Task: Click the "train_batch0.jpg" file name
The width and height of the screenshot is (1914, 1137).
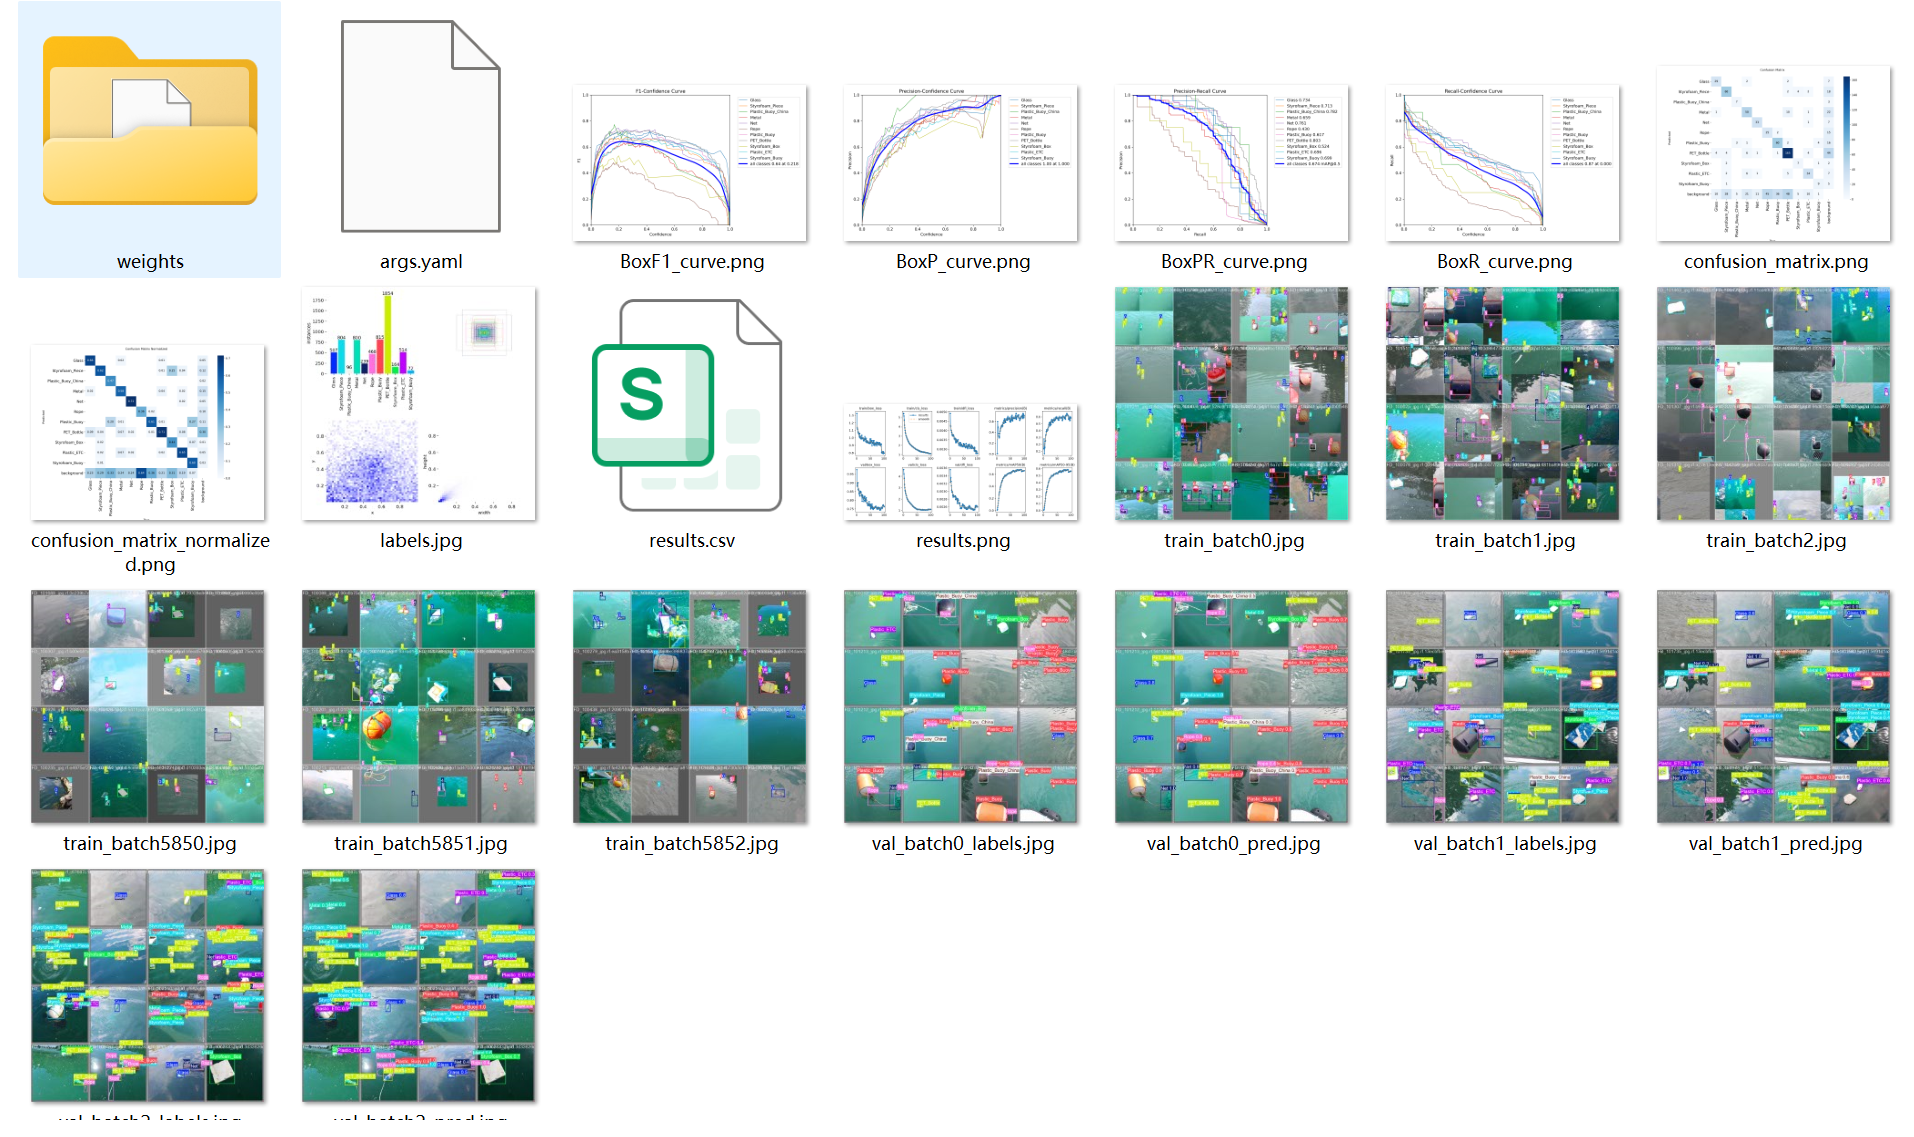Action: [x=1234, y=541]
